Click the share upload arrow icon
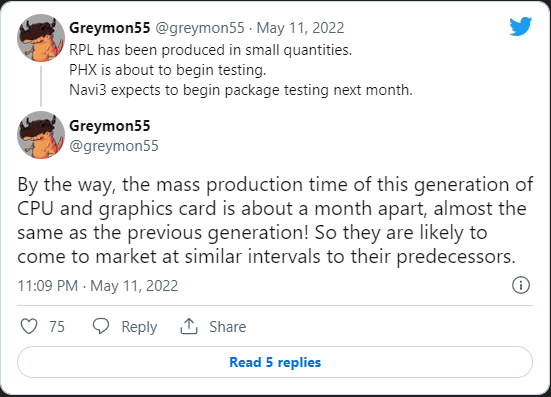 pos(189,326)
